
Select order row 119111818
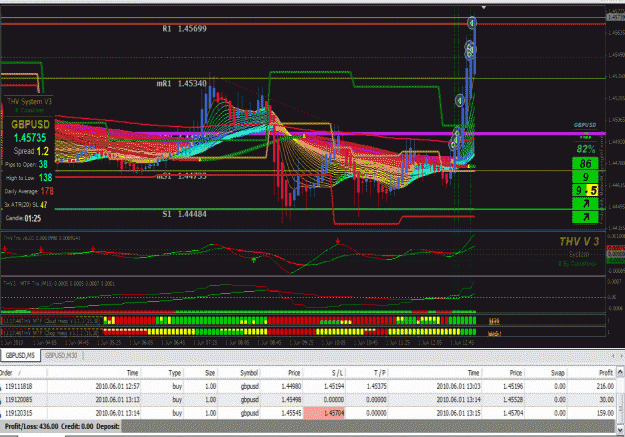(308, 386)
